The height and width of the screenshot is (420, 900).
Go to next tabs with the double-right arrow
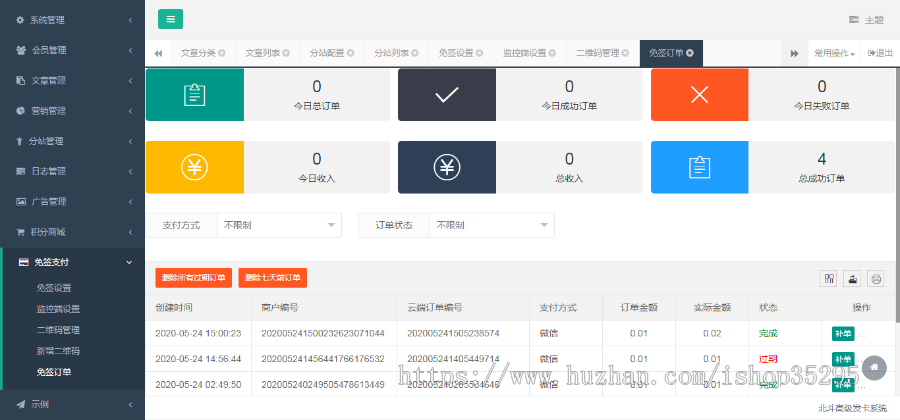click(794, 53)
